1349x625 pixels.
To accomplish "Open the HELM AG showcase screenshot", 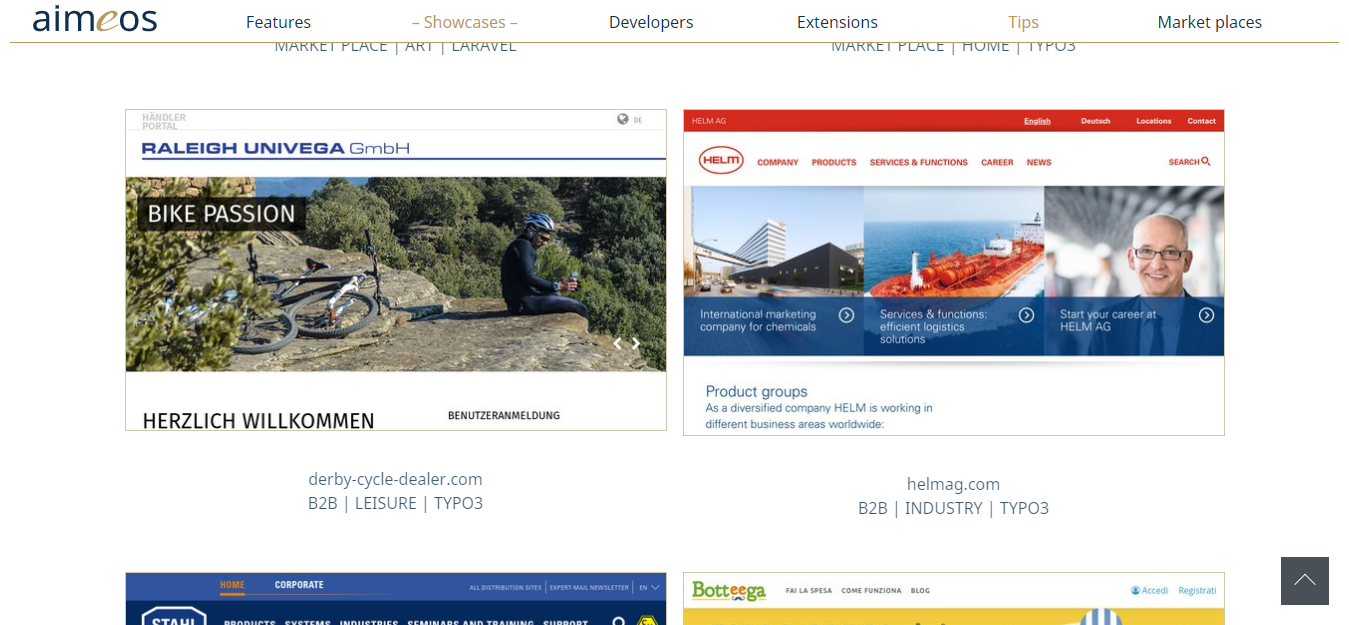I will 954,272.
